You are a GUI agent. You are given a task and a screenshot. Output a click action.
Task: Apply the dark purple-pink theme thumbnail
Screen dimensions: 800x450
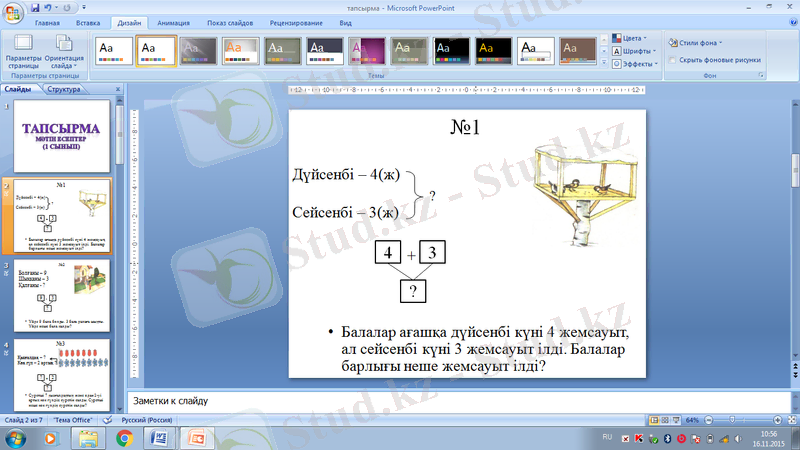pos(367,51)
